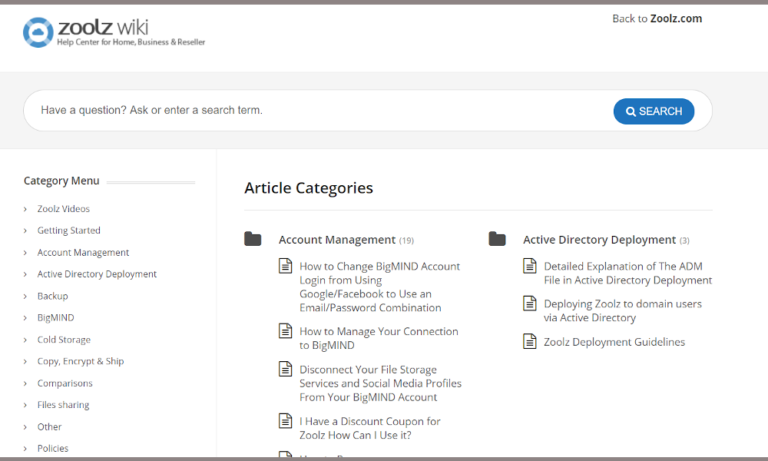768x461 pixels.
Task: Click document icon beside Deploying Zoolz to domain users
Action: click(530, 303)
